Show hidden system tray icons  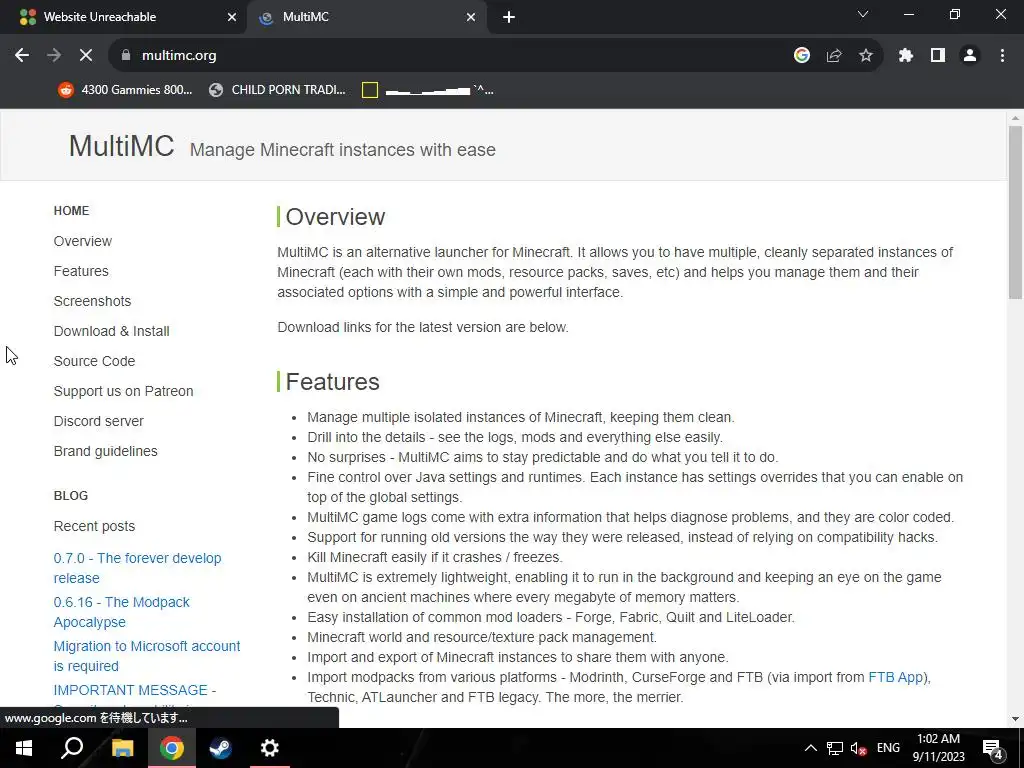click(x=810, y=748)
